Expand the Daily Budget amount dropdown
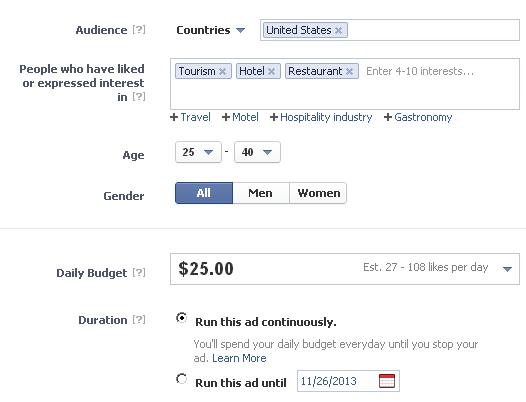This screenshot has width=526, height=402. [x=507, y=269]
